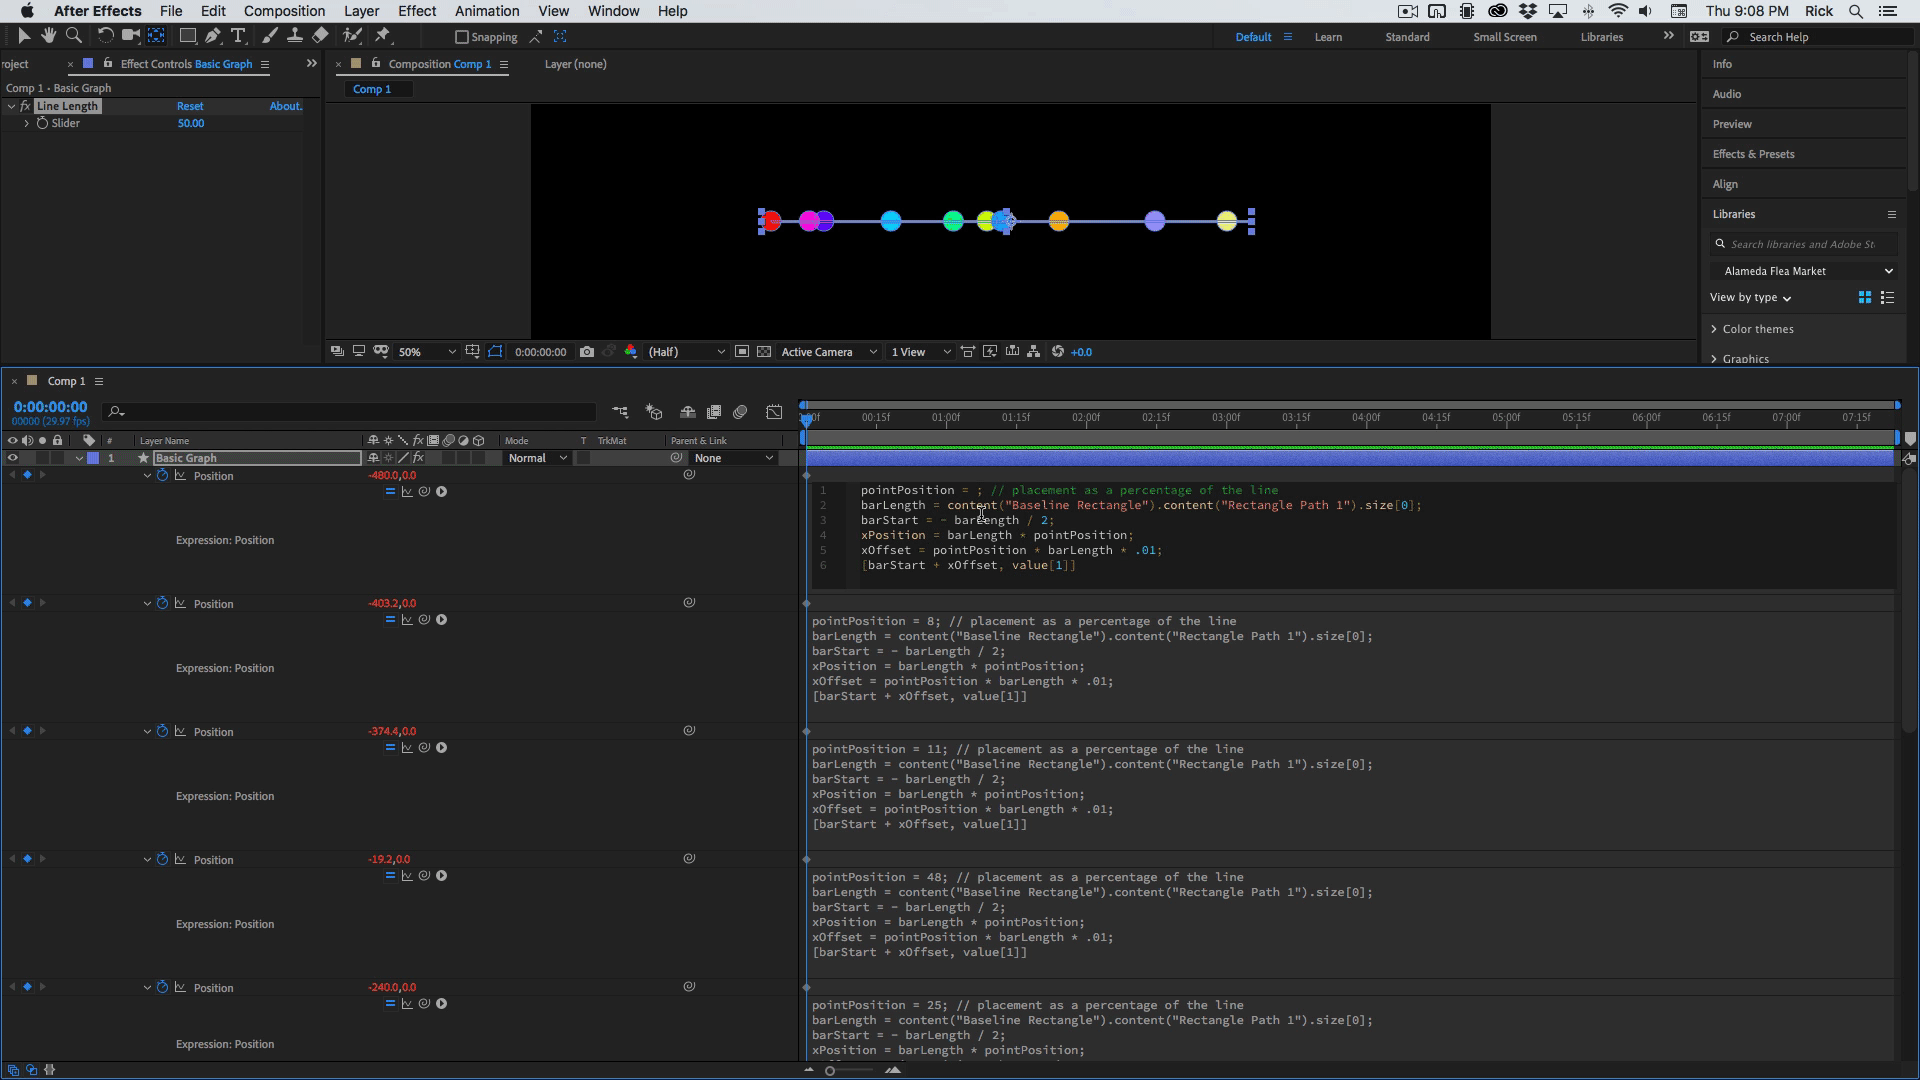This screenshot has height=1080, width=1920.
Task: Select the Puppet Pin tool
Action: (382, 36)
